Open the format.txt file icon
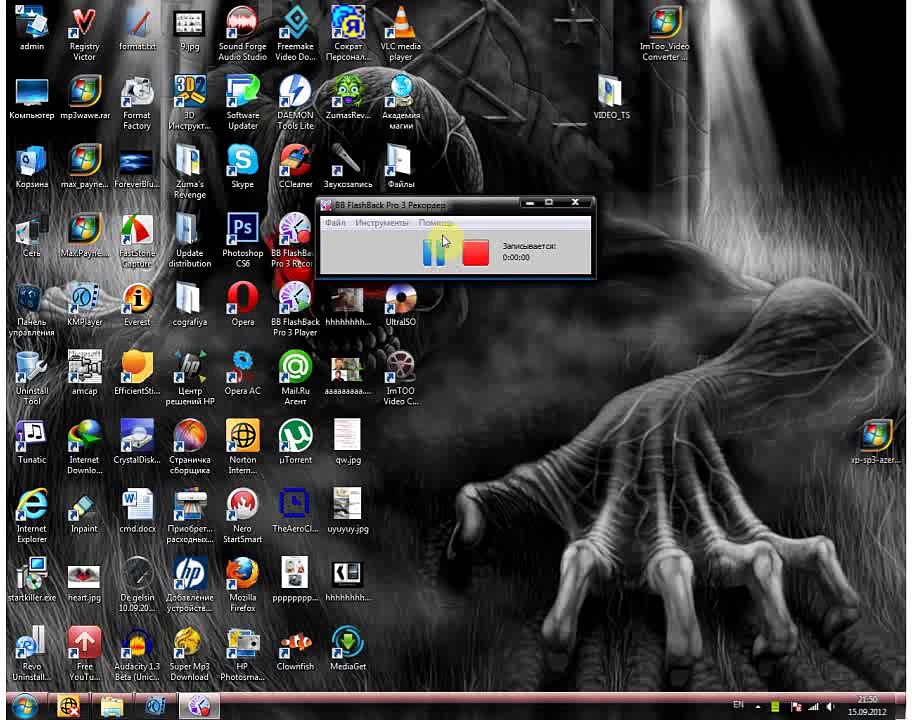Image resolution: width=912 pixels, height=720 pixels. point(137,29)
